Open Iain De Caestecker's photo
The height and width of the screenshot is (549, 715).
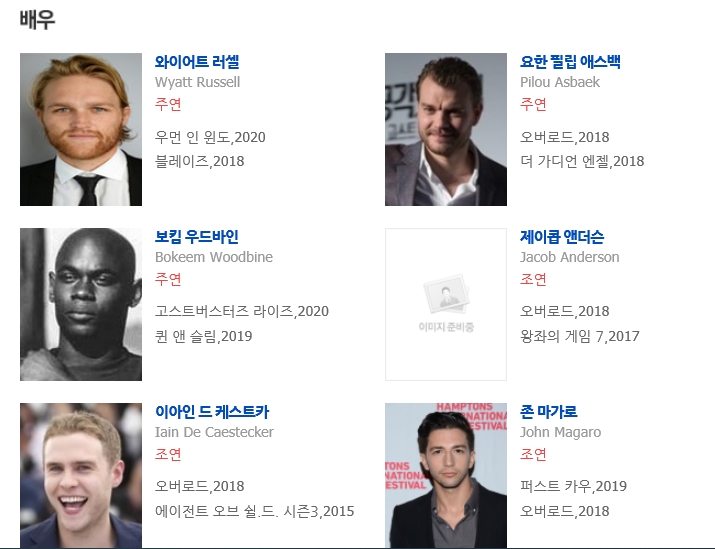click(x=81, y=475)
